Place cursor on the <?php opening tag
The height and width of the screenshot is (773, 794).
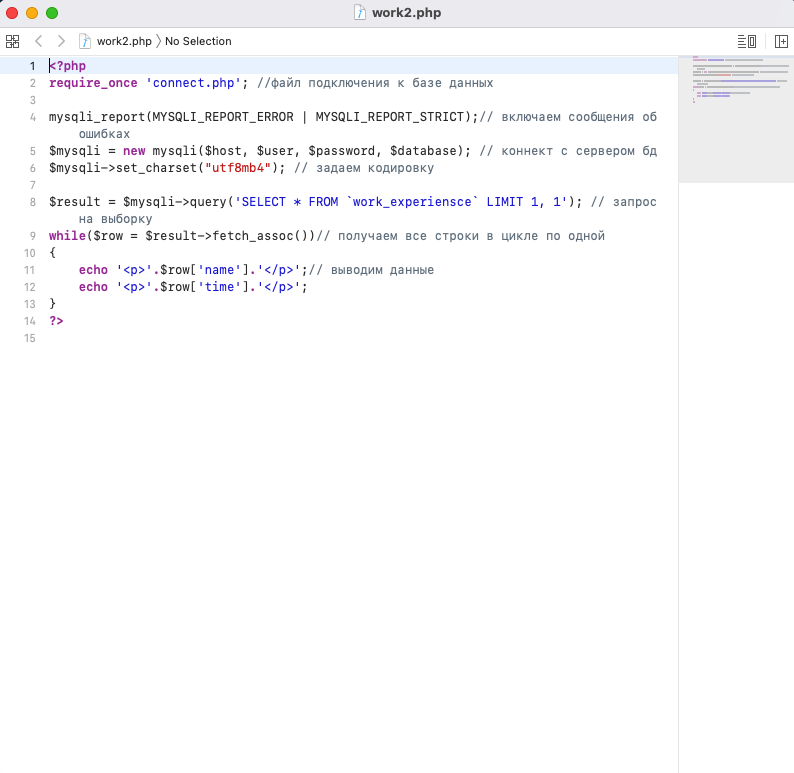pyautogui.click(x=67, y=66)
